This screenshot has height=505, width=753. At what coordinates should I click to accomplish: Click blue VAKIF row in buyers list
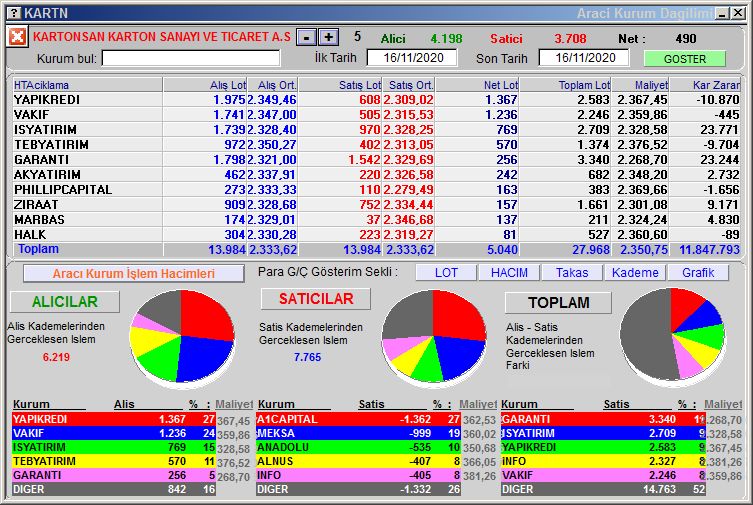click(x=114, y=433)
